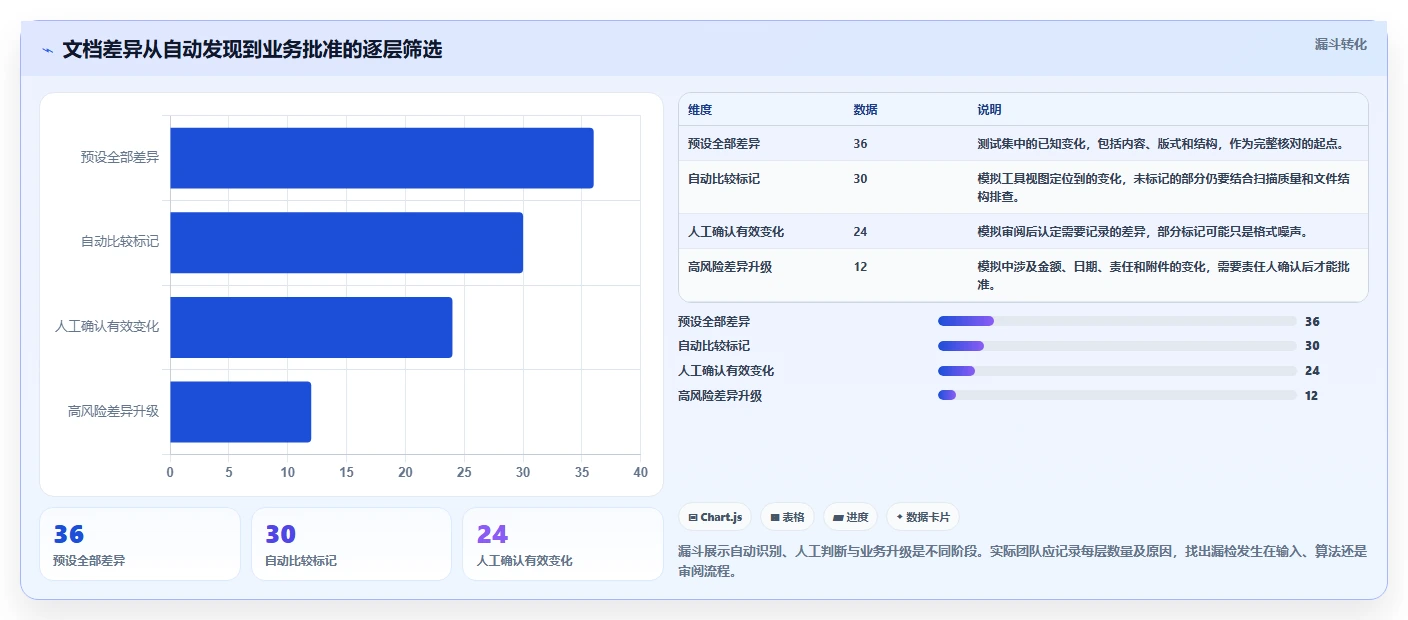Click the 预设全部差异 y-axis label on chart

pos(120,157)
